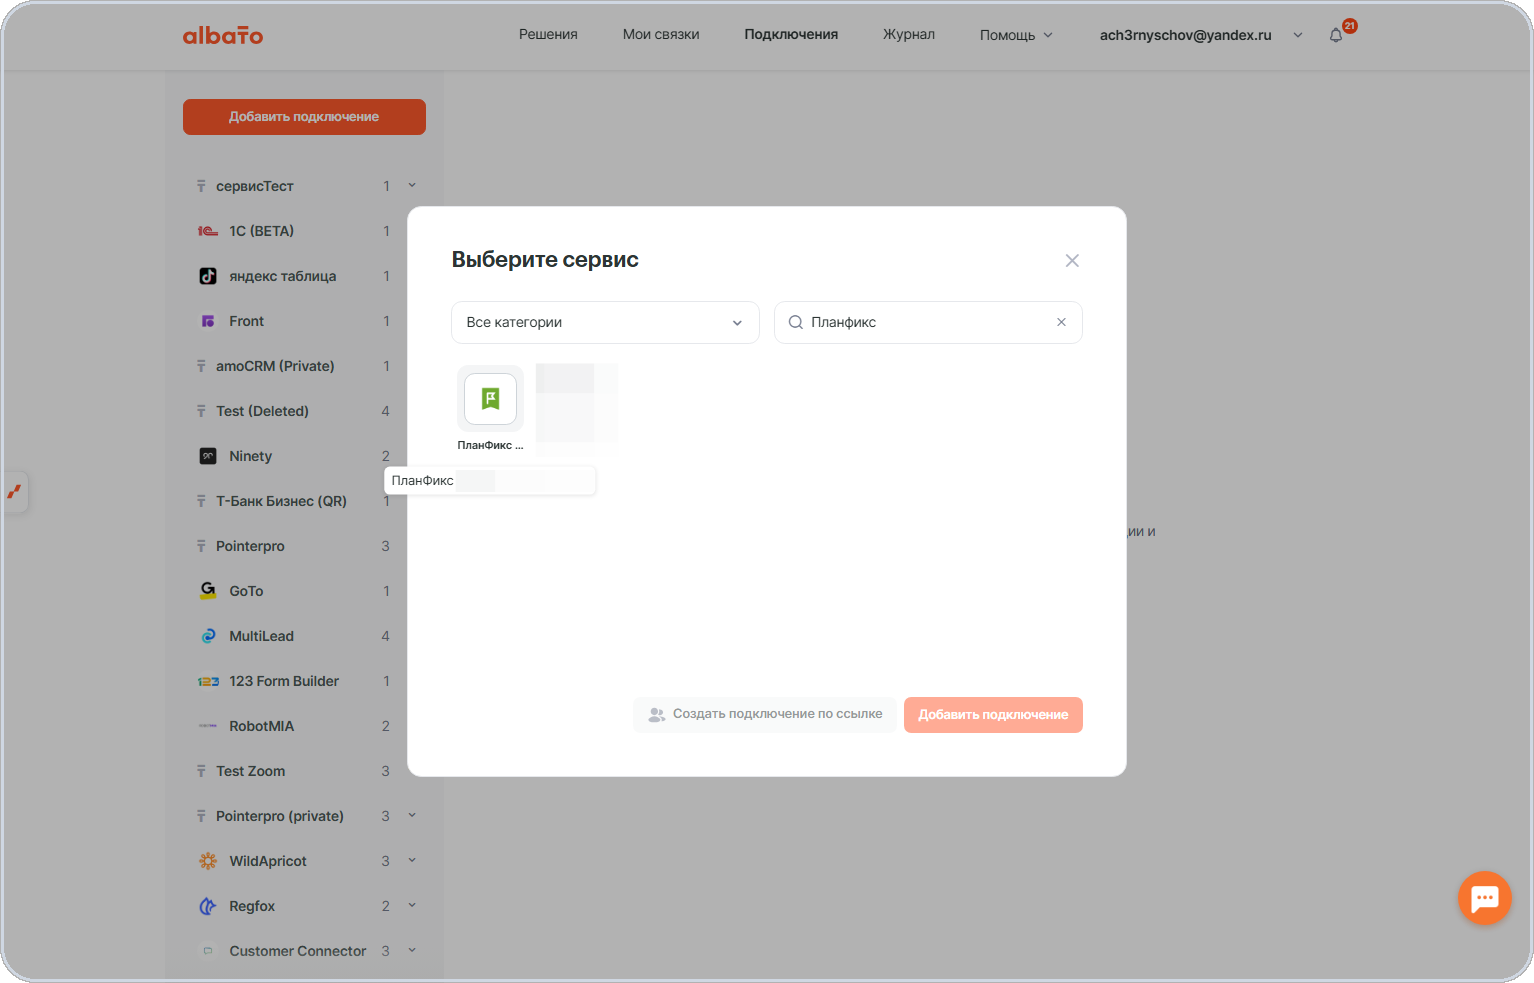Click Создать подключение по ссылке button
The height and width of the screenshot is (983, 1534).
click(765, 714)
